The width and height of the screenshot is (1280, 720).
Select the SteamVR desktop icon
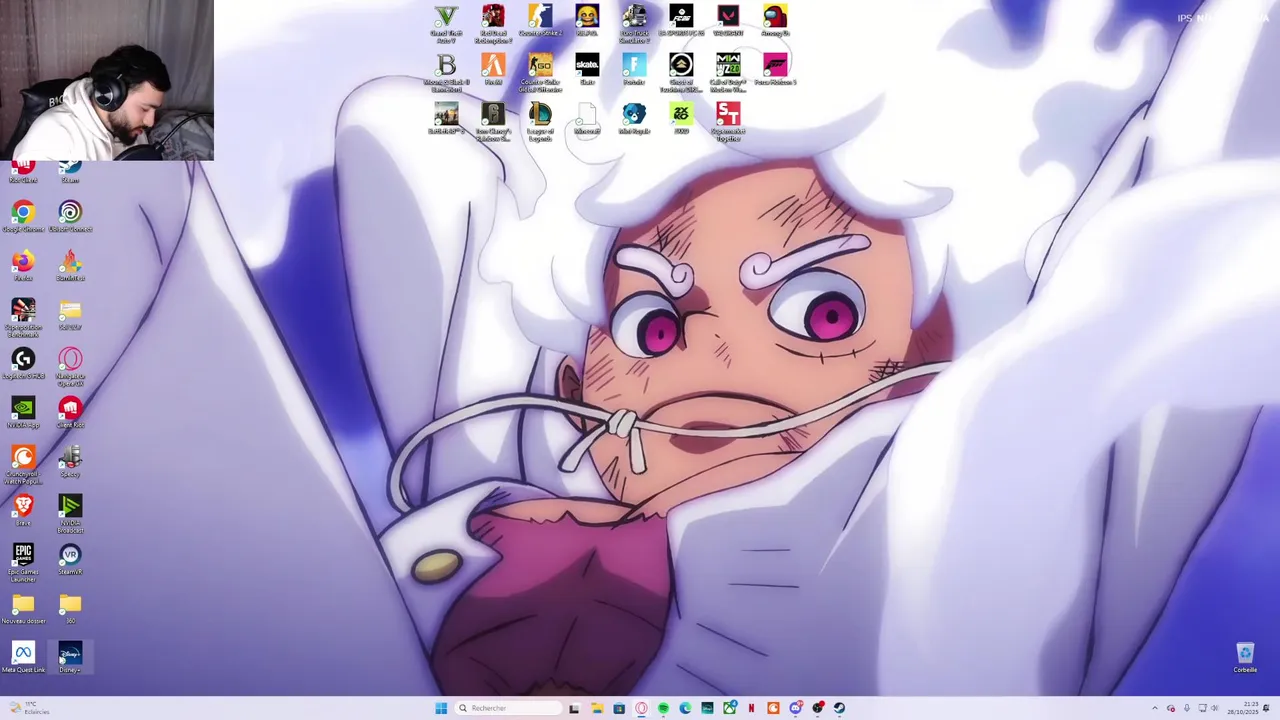coord(70,560)
